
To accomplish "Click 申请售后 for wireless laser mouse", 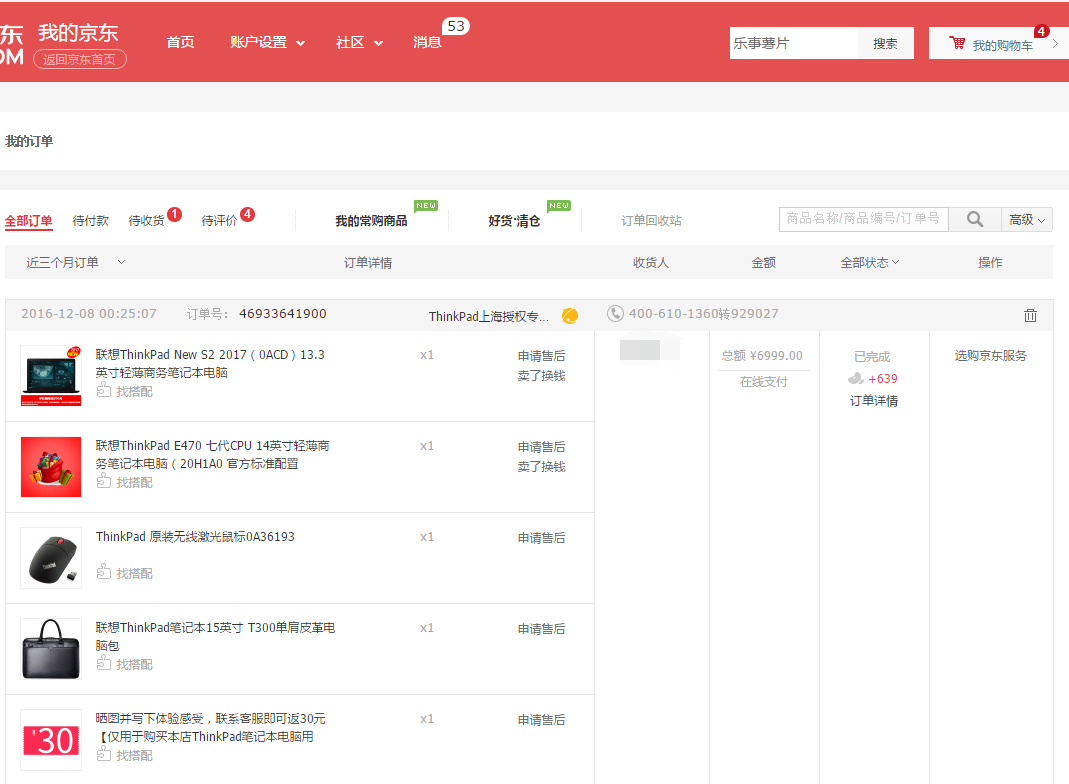I will click(x=541, y=538).
